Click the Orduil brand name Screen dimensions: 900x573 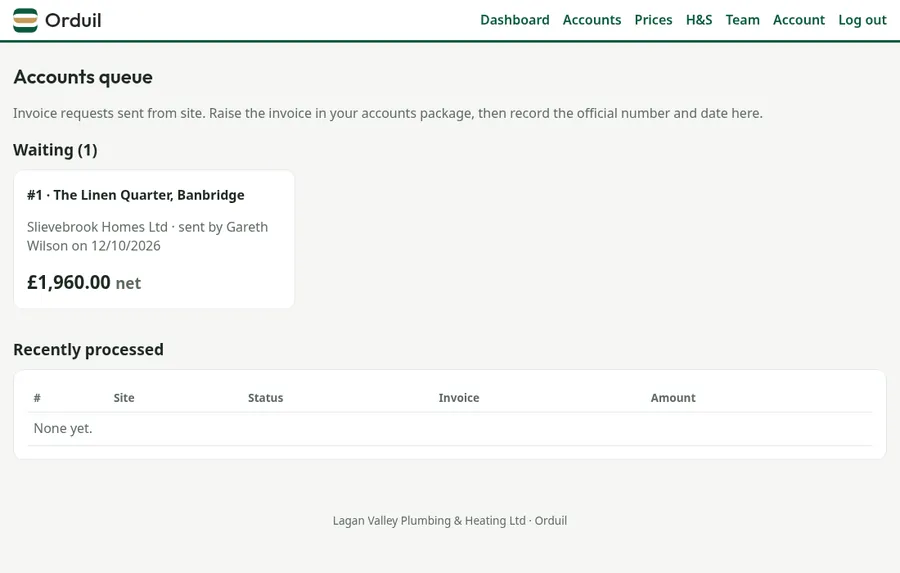pos(73,21)
